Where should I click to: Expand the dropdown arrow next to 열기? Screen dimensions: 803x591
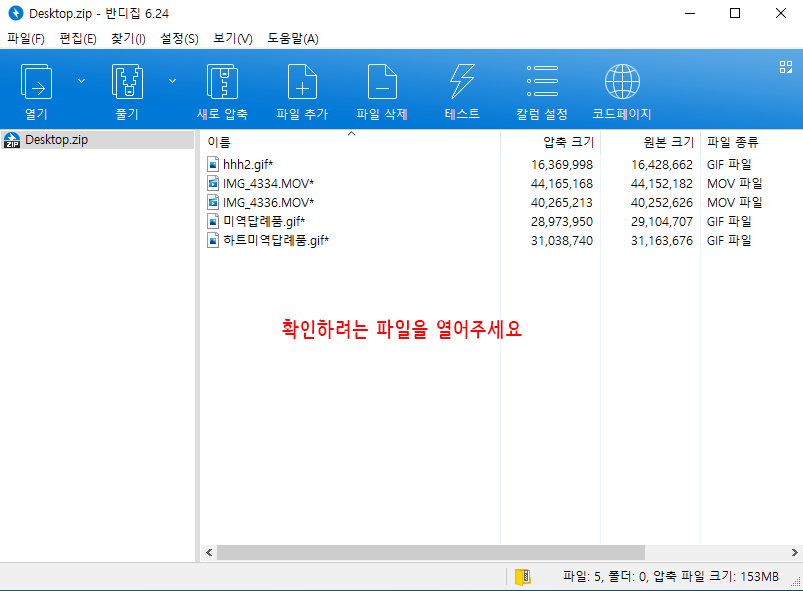tap(81, 81)
